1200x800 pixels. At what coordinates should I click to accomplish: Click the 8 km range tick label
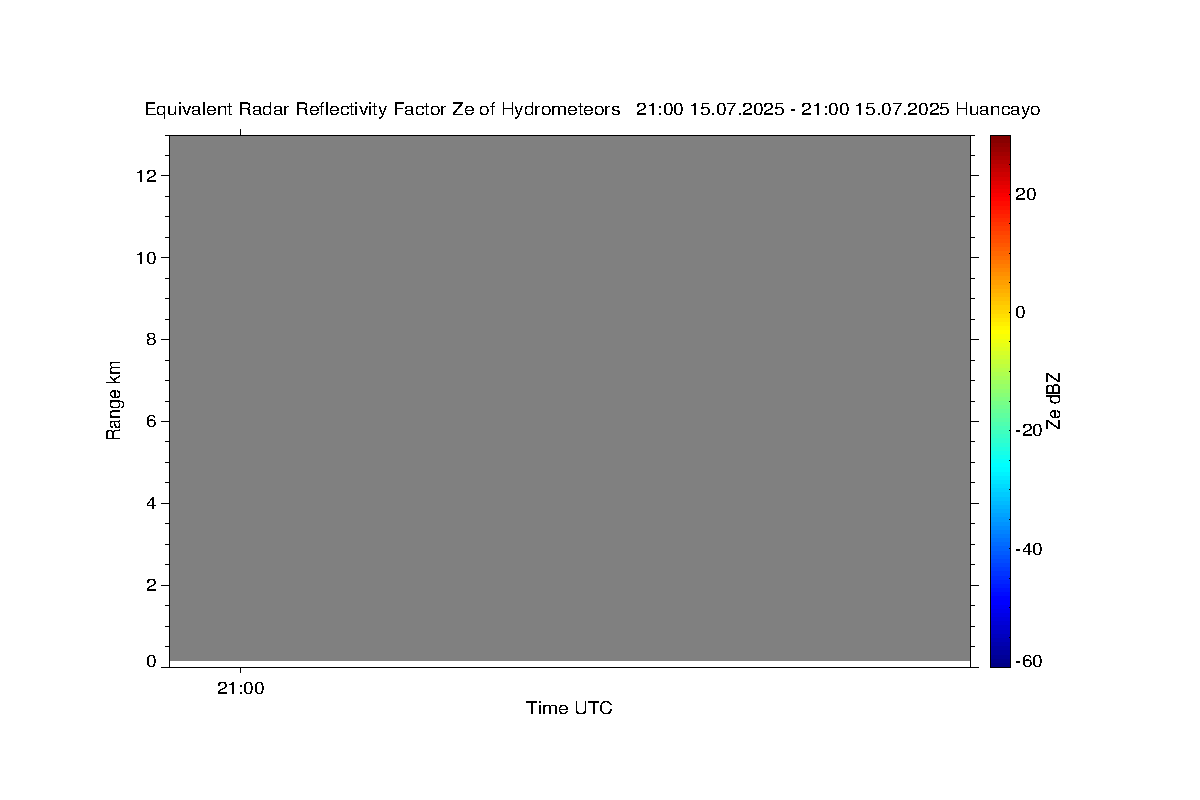click(152, 340)
